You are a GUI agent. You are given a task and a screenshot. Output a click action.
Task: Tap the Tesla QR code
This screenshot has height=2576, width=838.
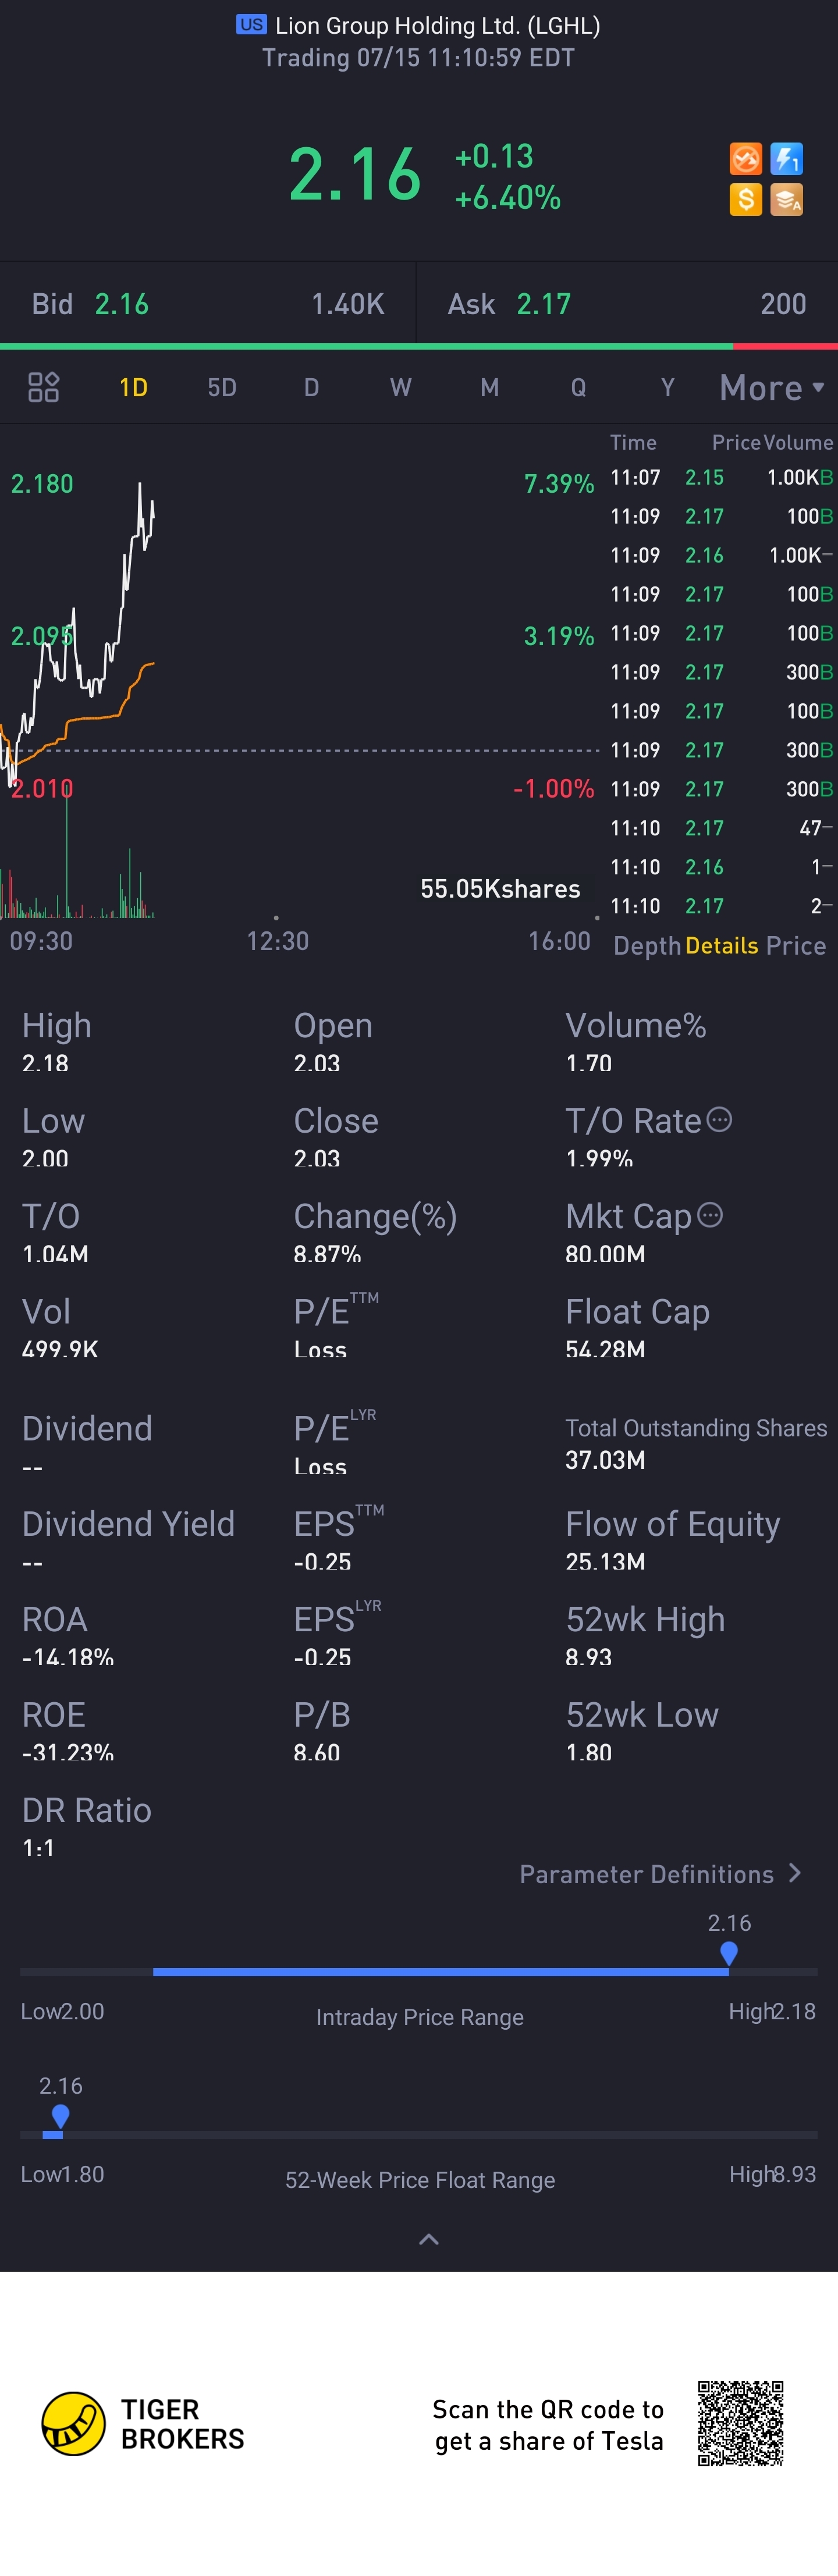741,2424
